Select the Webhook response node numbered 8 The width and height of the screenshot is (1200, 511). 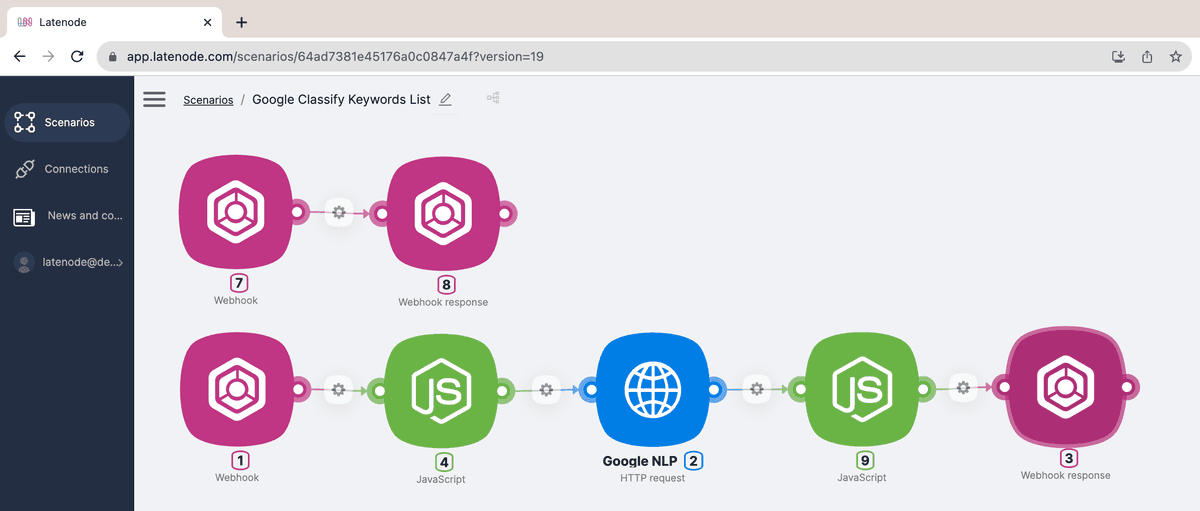(x=442, y=212)
